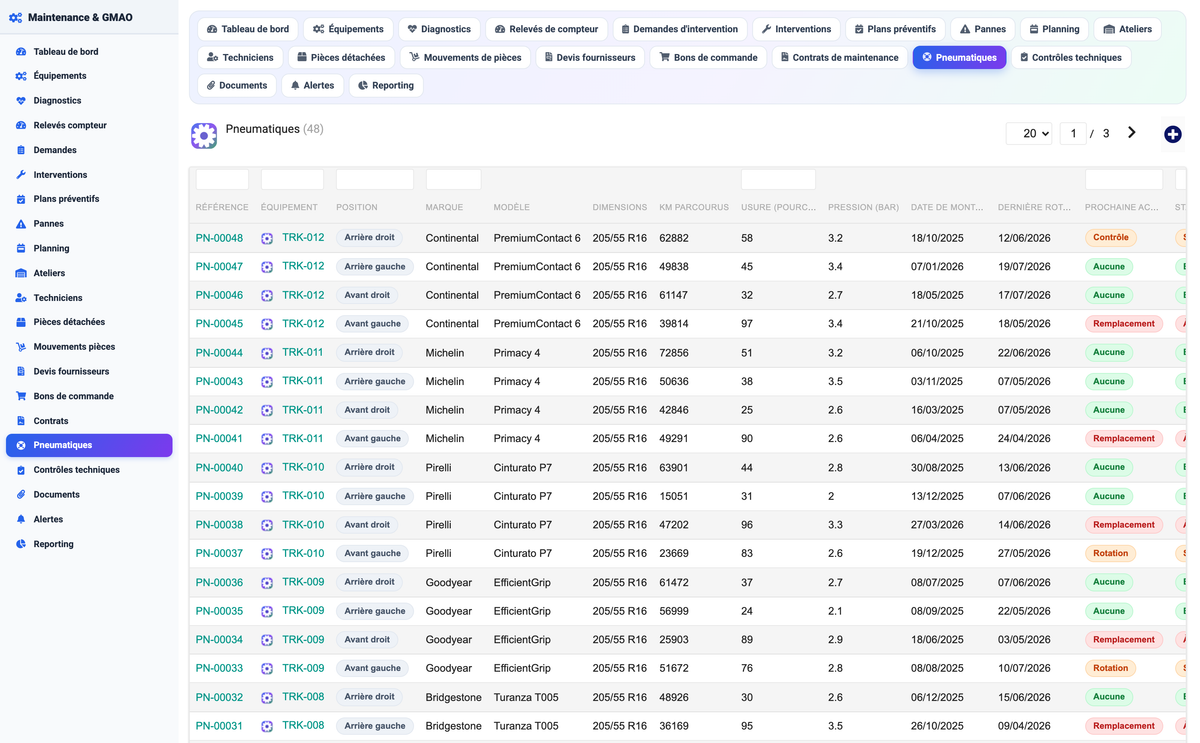Select the Reporting top tab
Image resolution: width=1200 pixels, height=743 pixels.
pyautogui.click(x=386, y=85)
